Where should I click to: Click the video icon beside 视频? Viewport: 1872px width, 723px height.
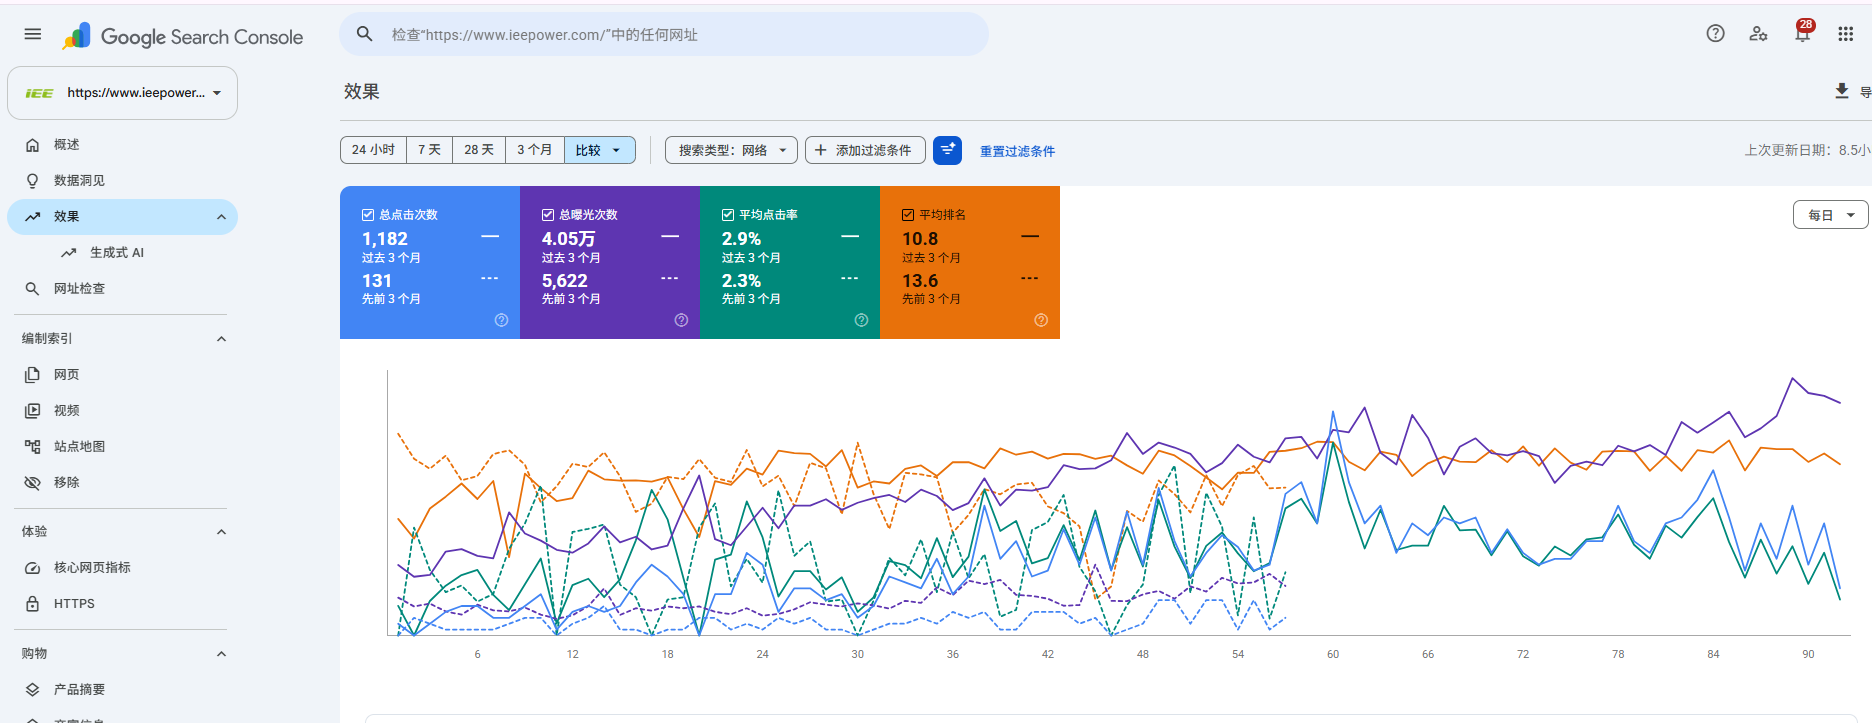click(x=33, y=411)
